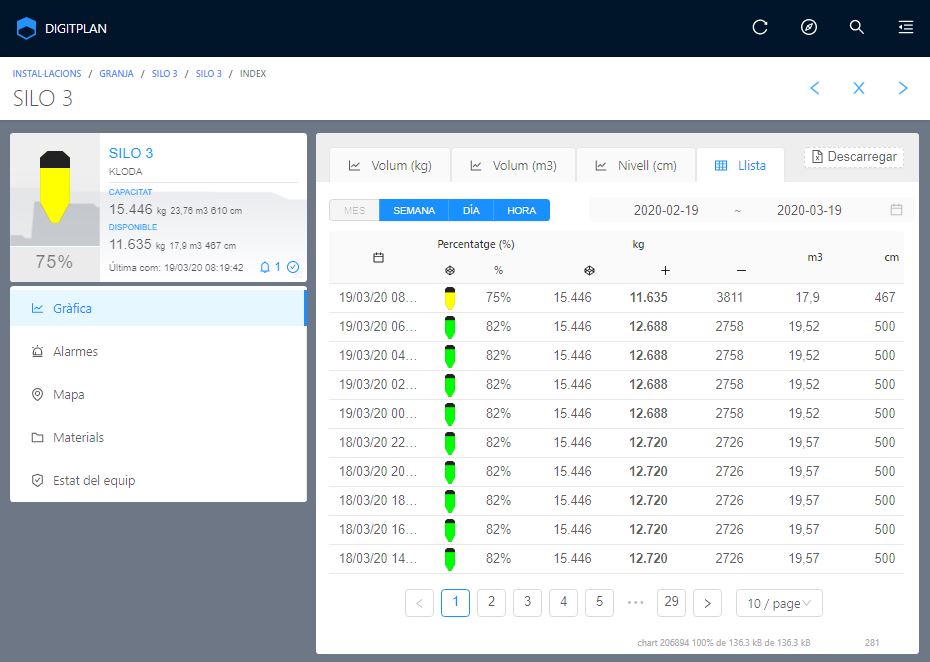Screen dimensions: 930x662
Task: Click the 19/03/20 04… date cell
Action: click(x=377, y=356)
